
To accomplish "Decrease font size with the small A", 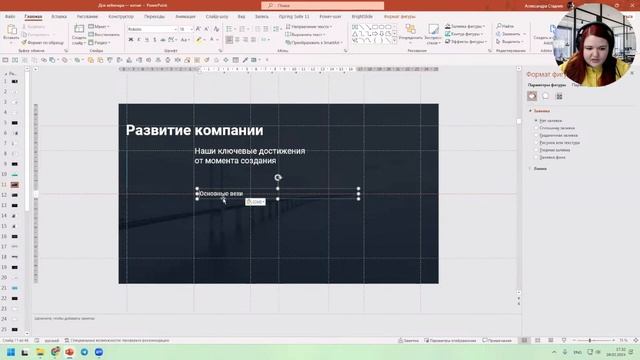I will [207, 29].
